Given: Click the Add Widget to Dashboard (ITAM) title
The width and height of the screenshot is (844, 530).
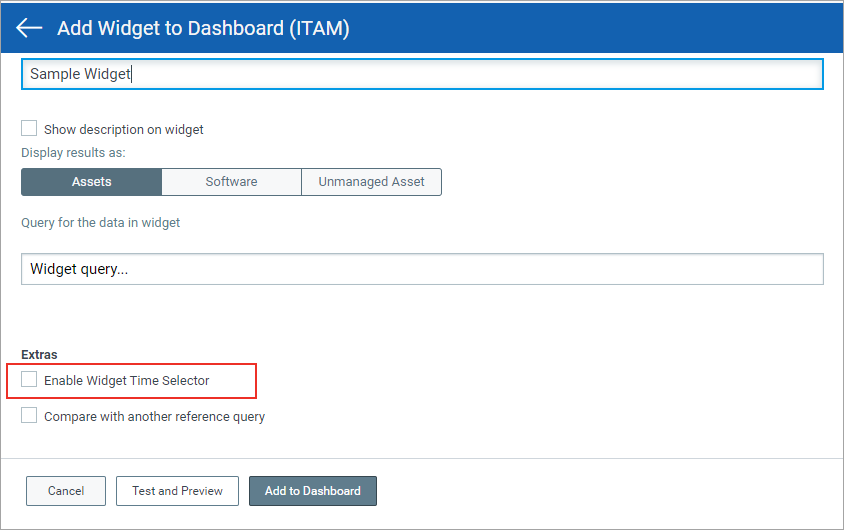Looking at the screenshot, I should (203, 28).
